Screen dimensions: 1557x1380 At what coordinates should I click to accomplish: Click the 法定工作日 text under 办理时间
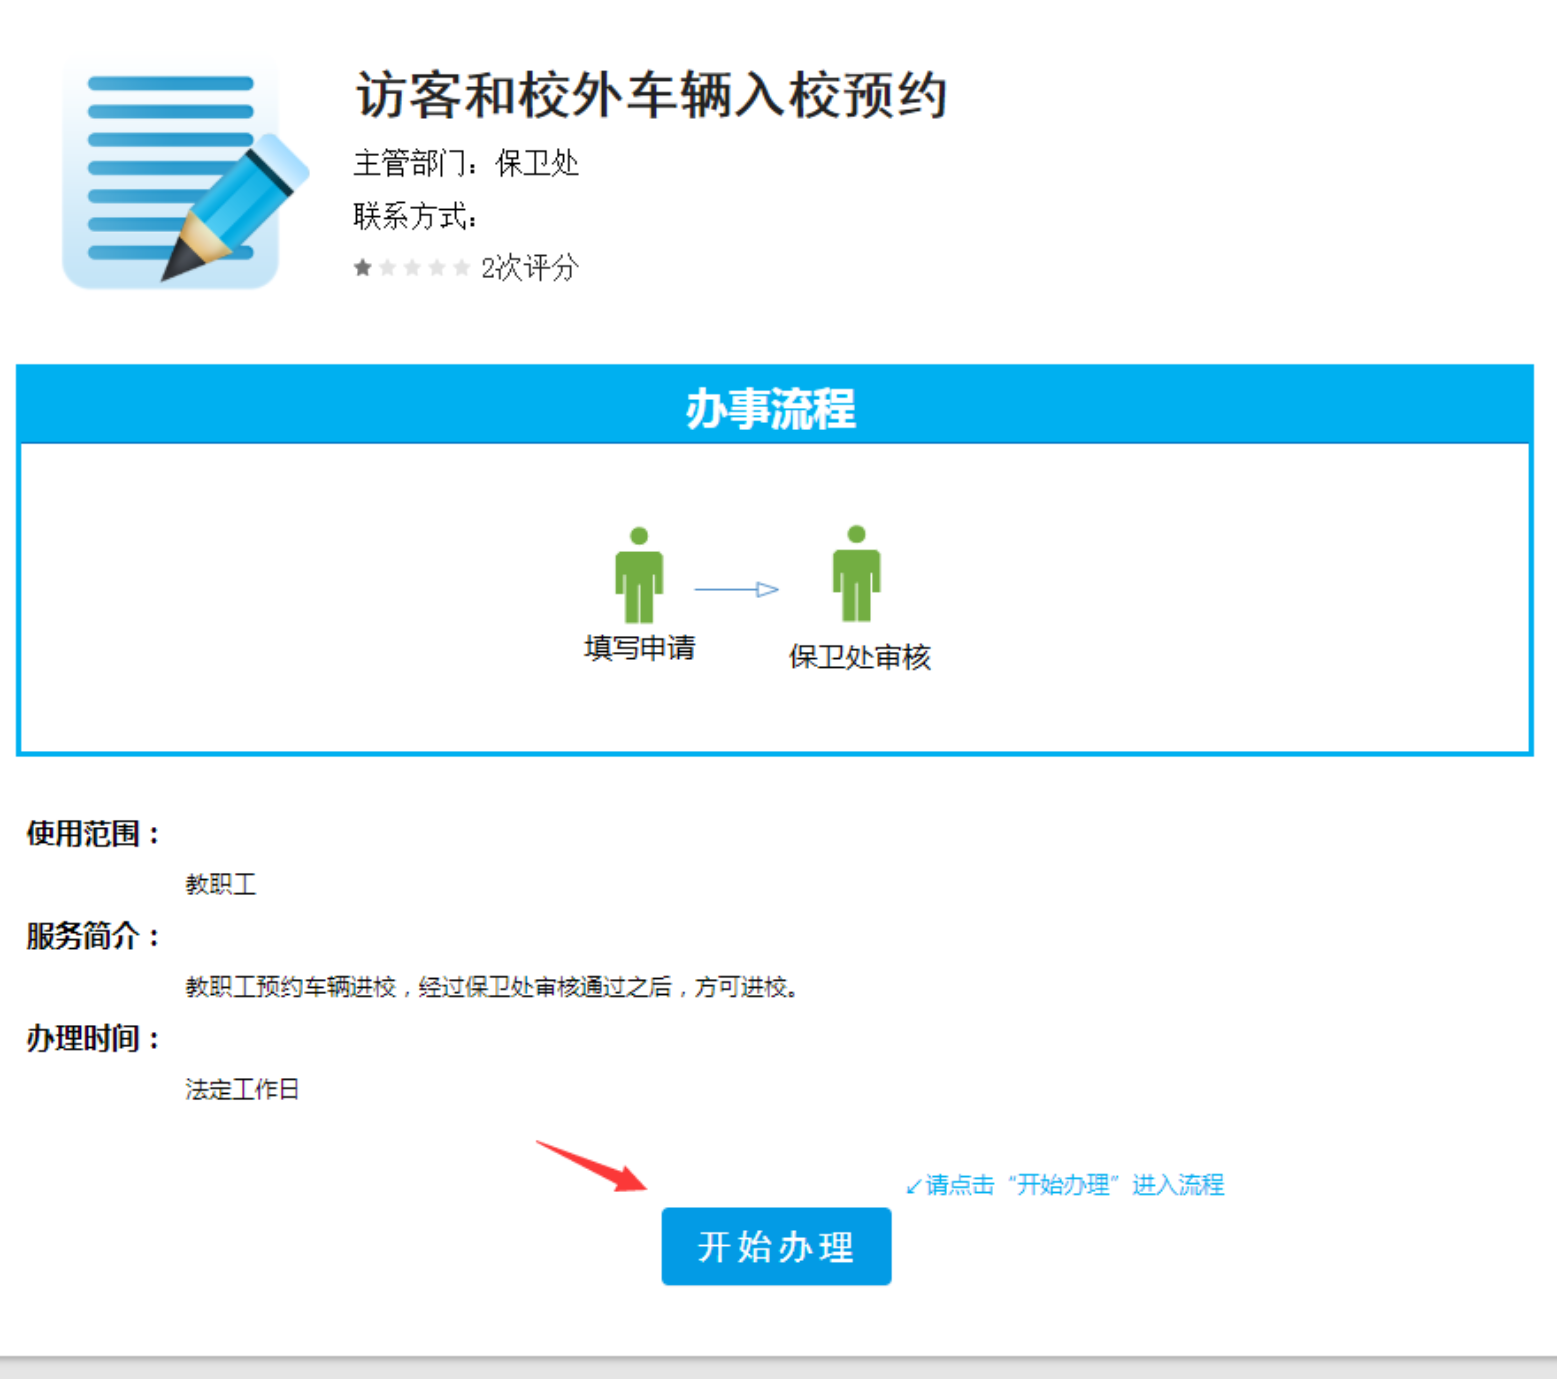pos(242,1089)
